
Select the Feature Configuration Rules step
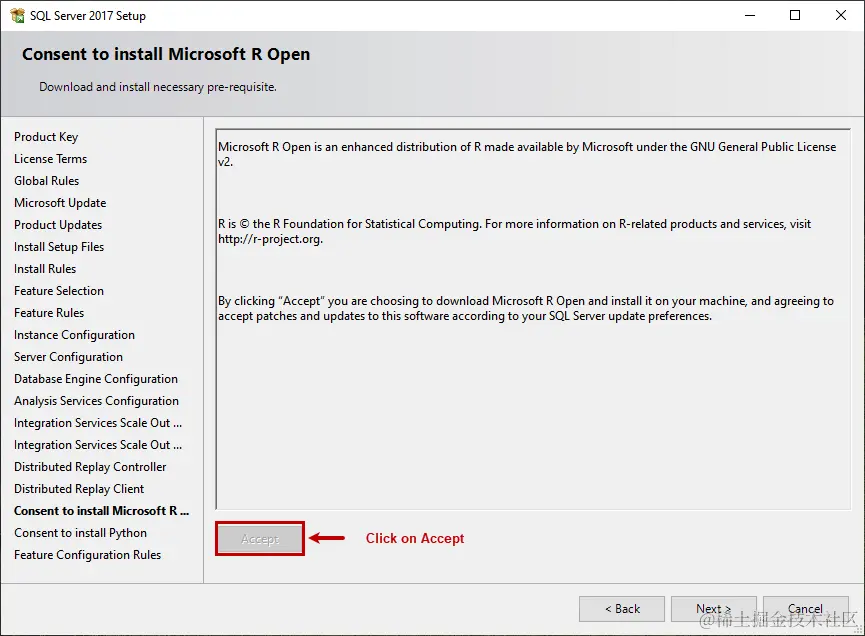pyautogui.click(x=88, y=555)
